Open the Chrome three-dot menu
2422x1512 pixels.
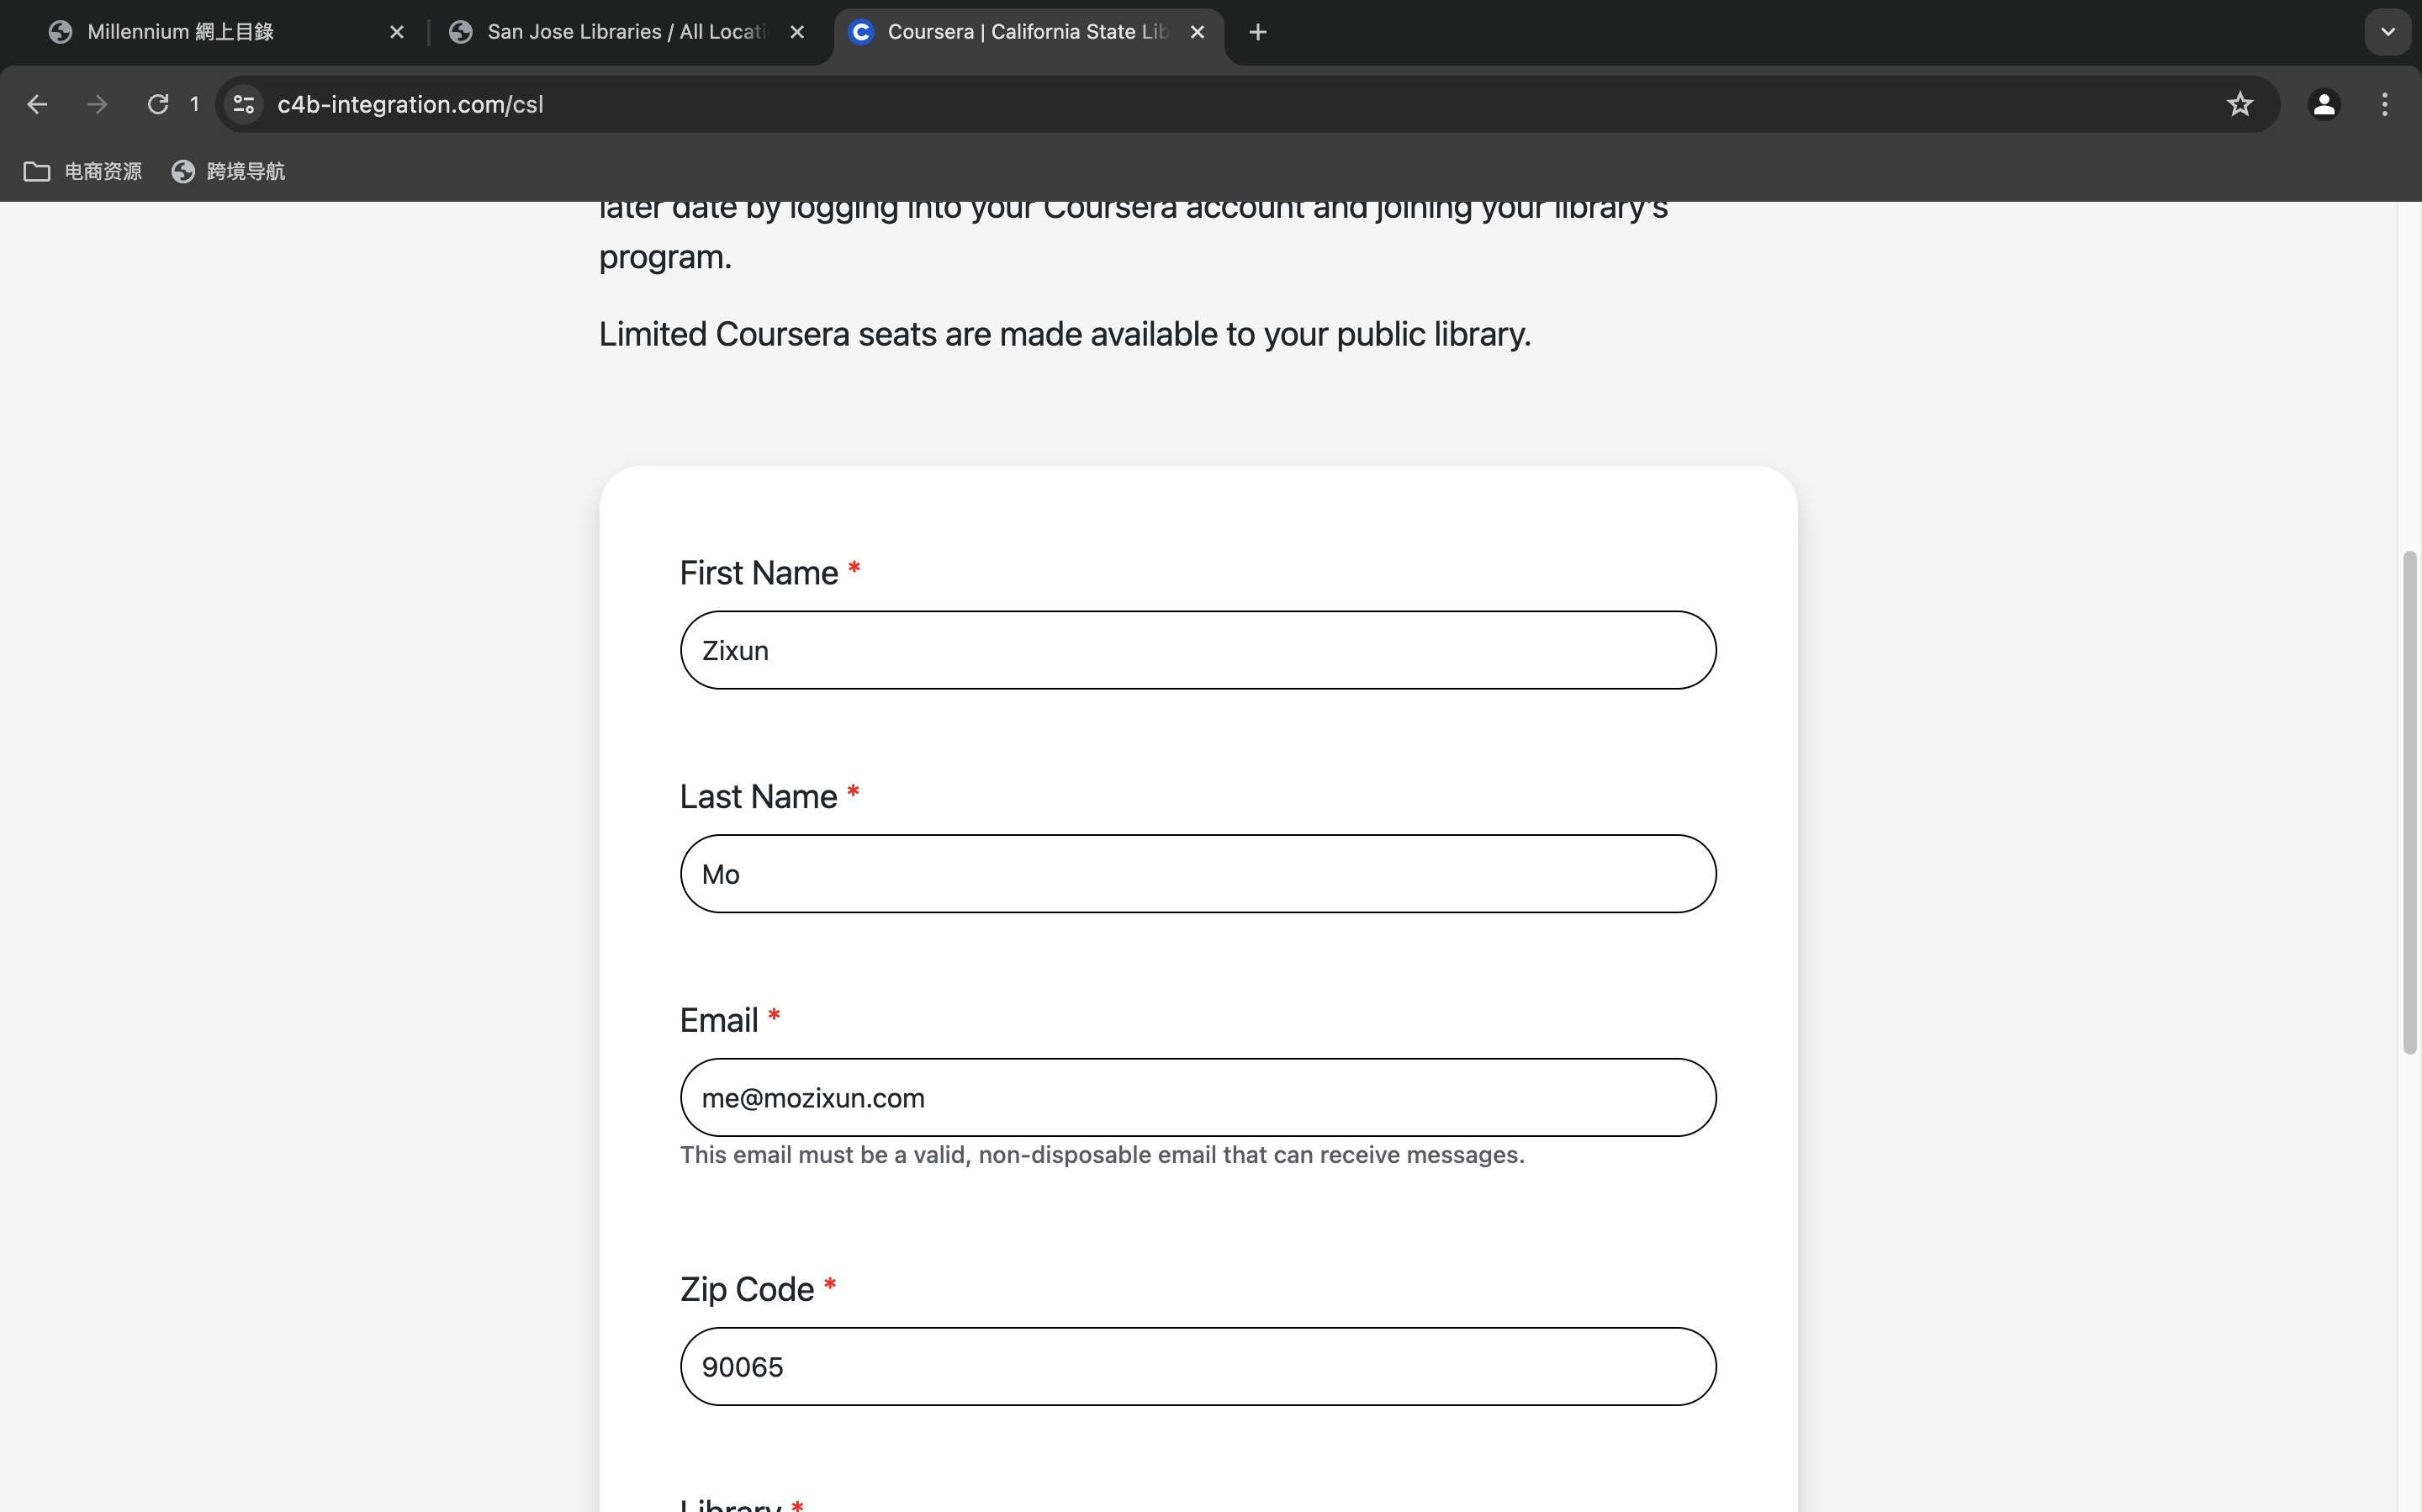[2385, 104]
